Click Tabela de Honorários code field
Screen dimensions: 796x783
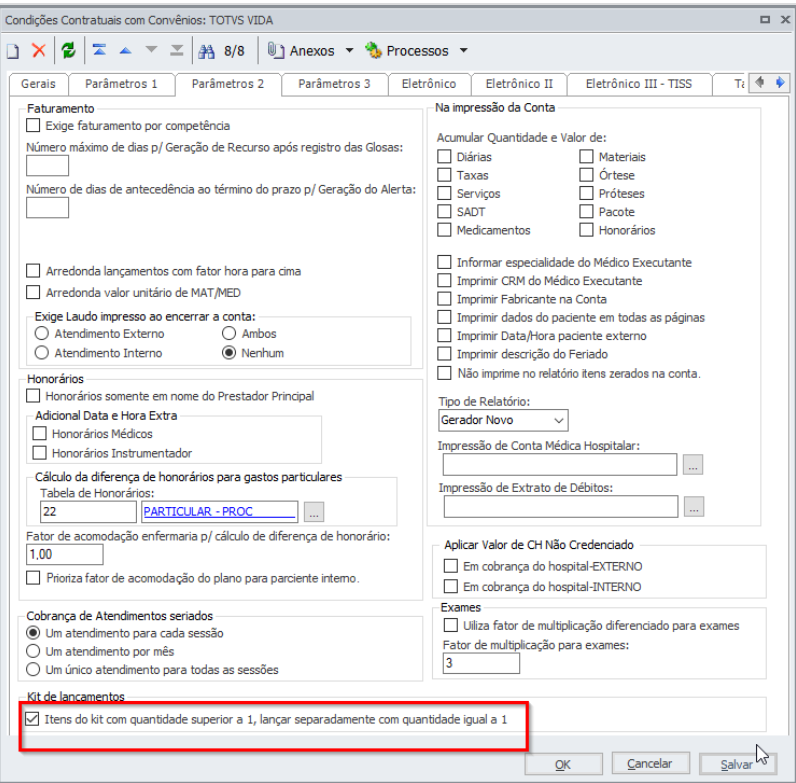click(x=88, y=512)
